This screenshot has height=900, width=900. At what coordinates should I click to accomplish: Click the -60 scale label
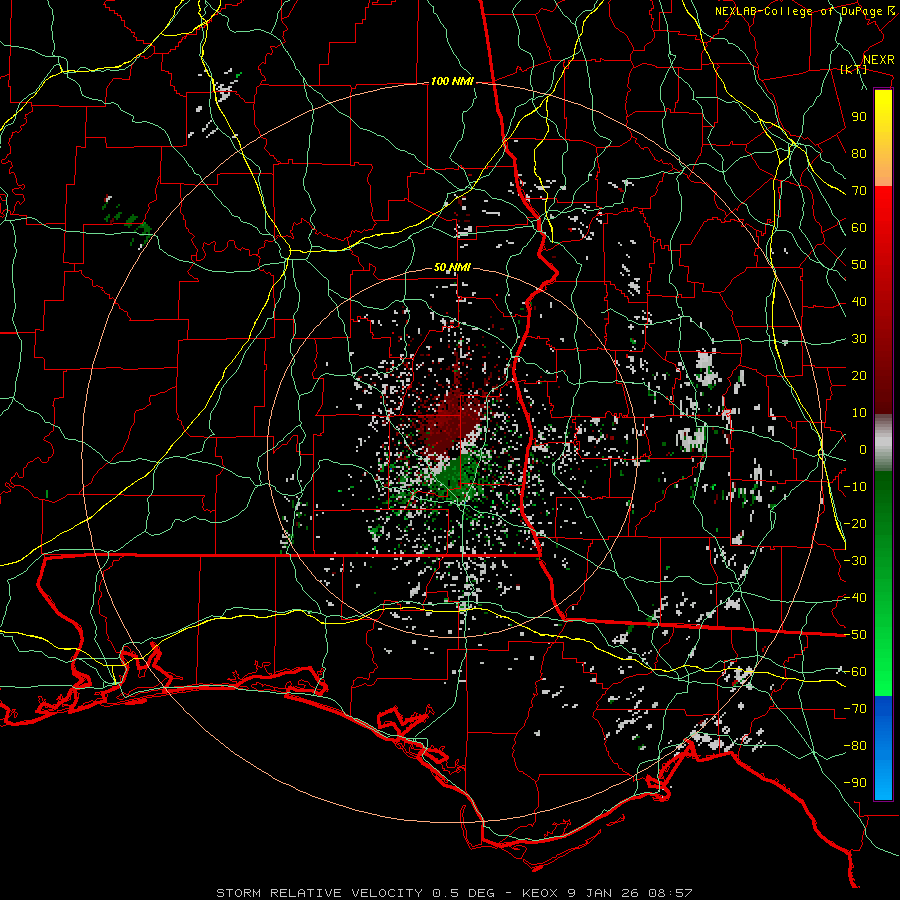pos(855,672)
